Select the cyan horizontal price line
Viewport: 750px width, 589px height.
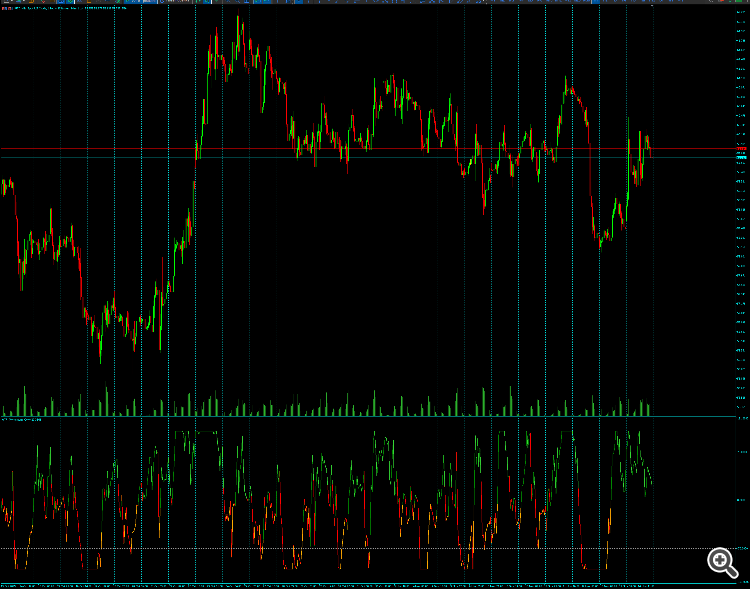pos(367,157)
